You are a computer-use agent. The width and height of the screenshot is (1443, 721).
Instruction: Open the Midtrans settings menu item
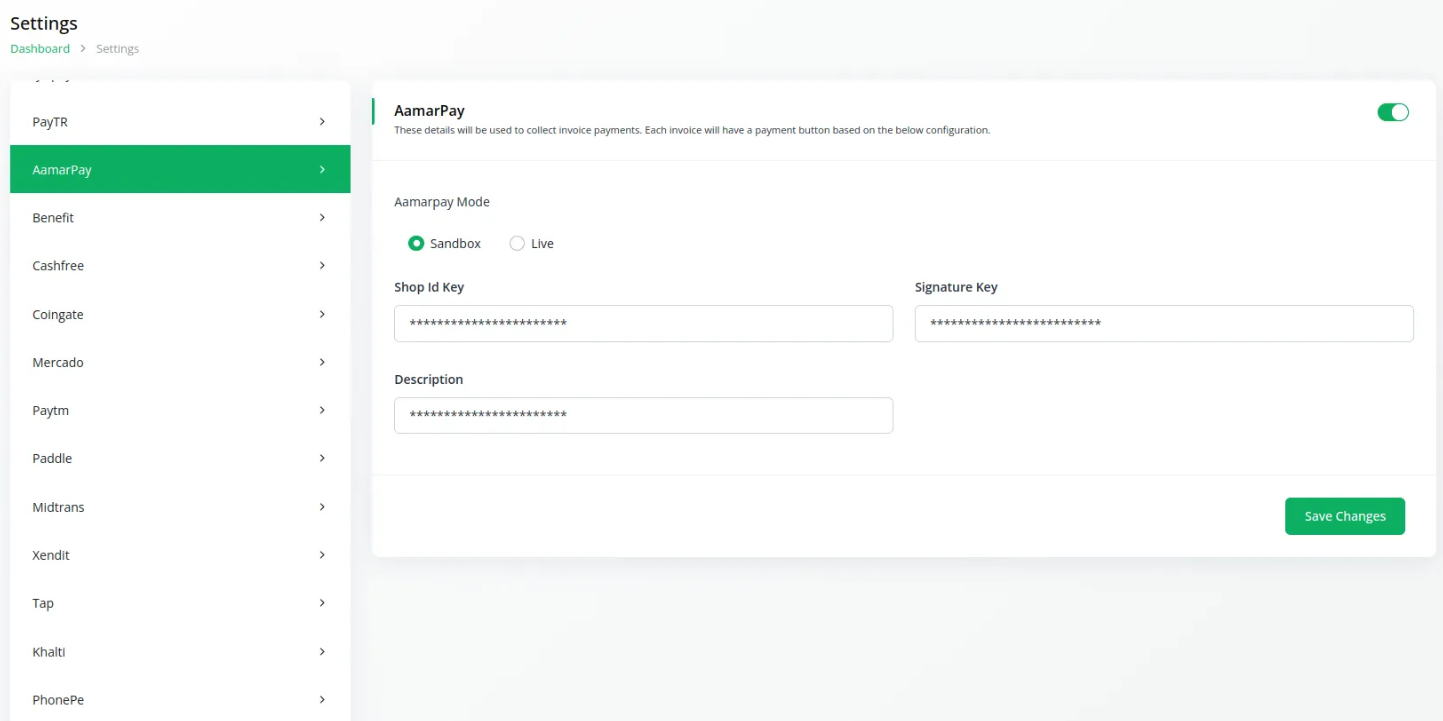pos(180,507)
